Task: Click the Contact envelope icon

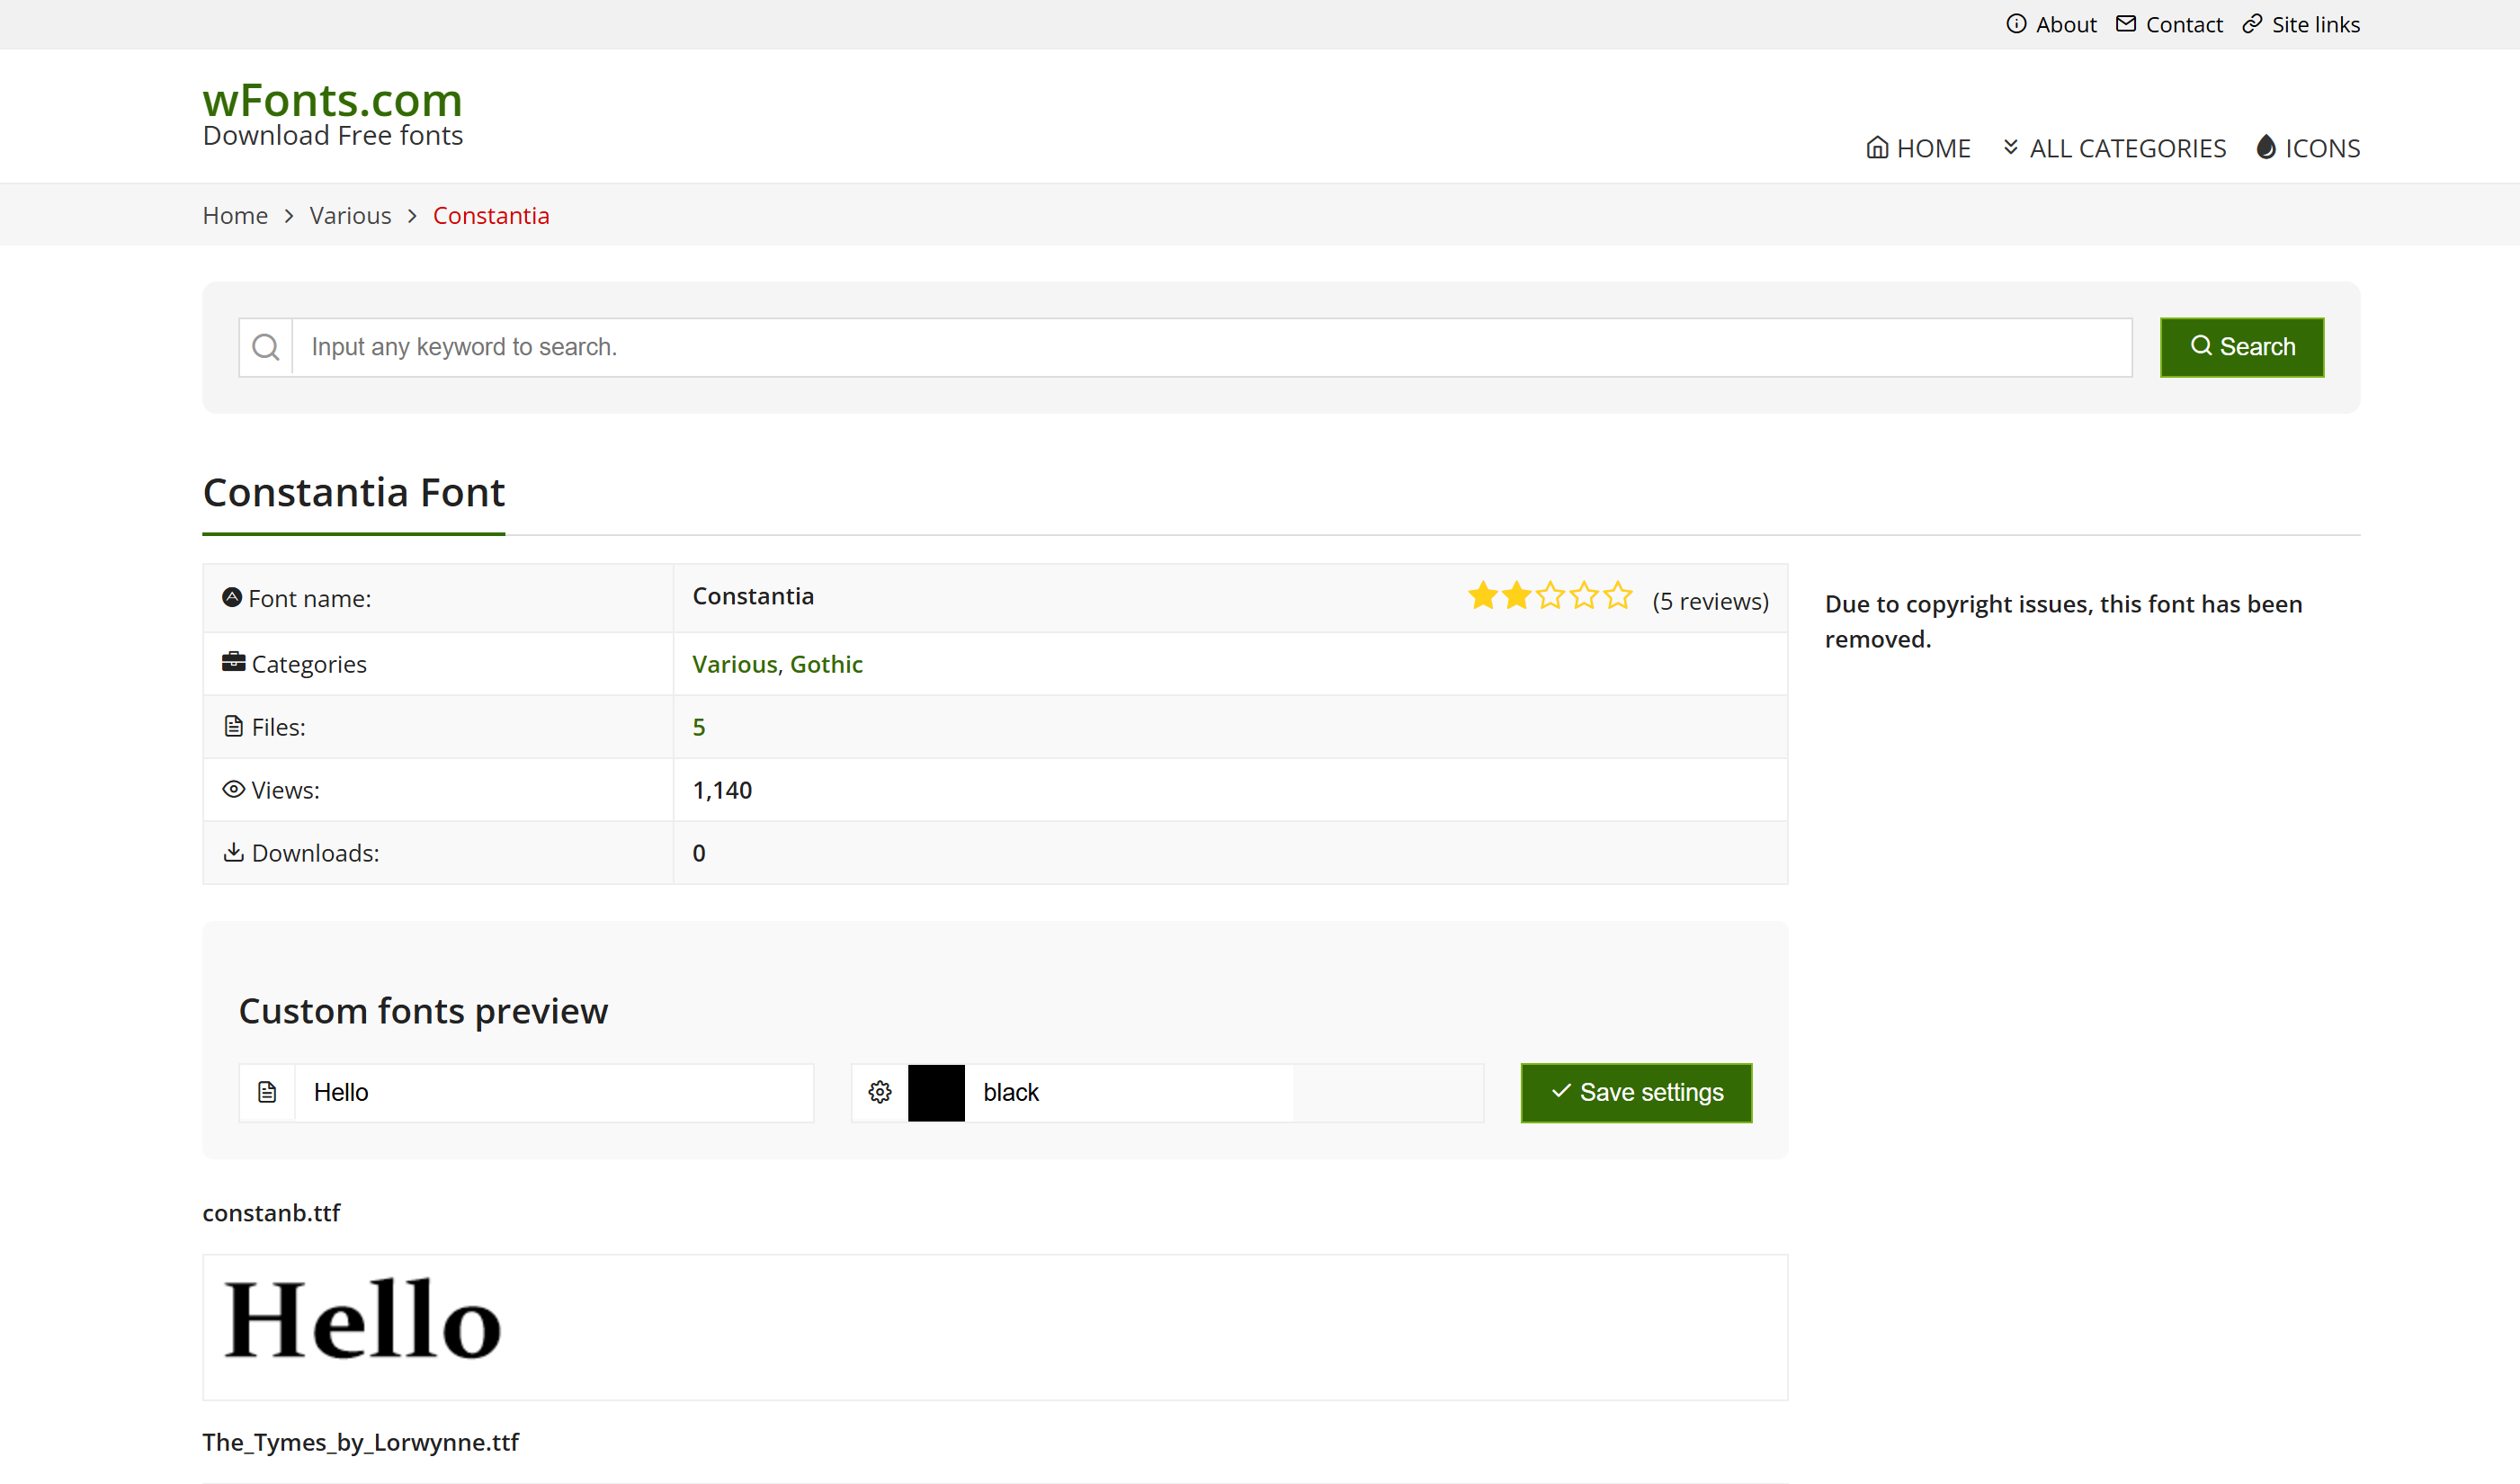Action: [x=2126, y=24]
